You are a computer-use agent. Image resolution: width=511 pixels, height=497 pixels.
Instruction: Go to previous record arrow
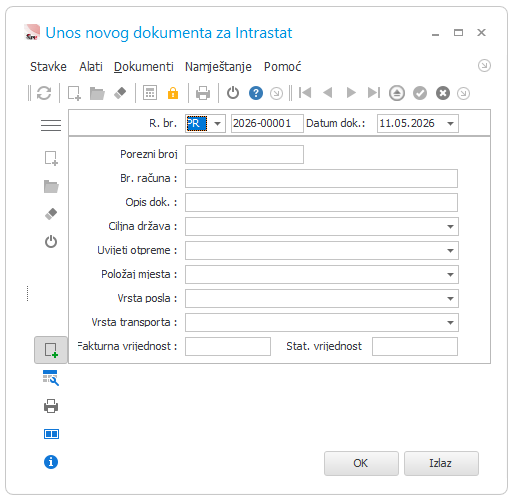(x=328, y=93)
